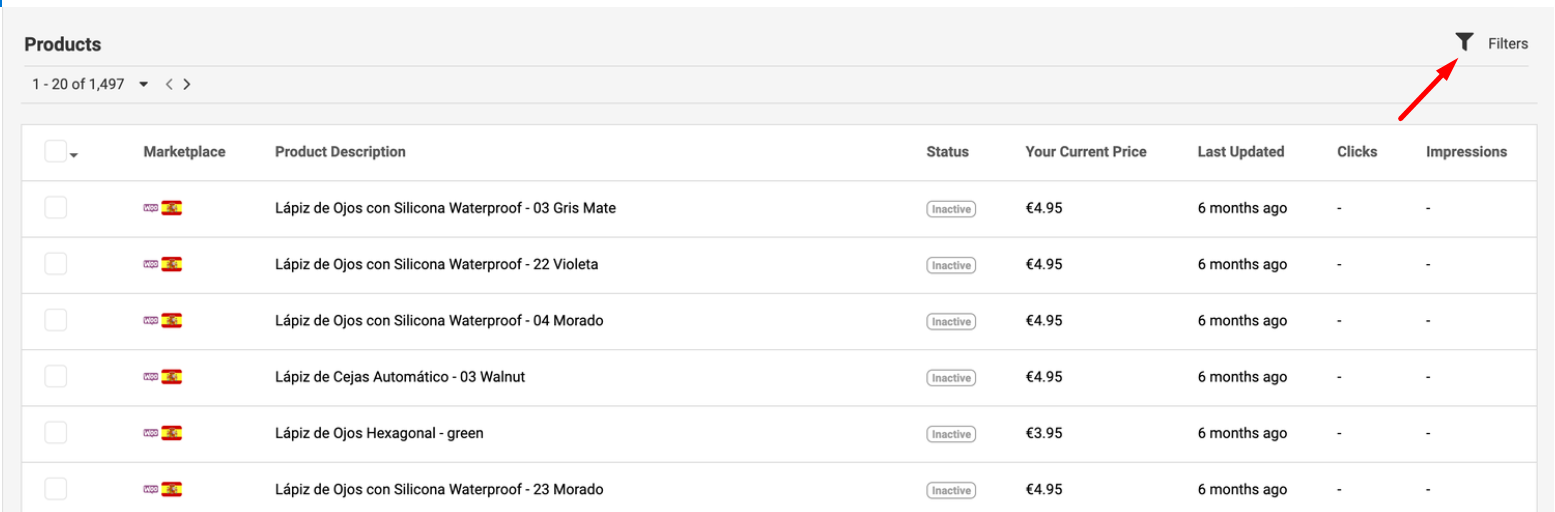Check the 03 Gris Mate product row
Viewport: 1555px width, 512px height.
point(55,208)
